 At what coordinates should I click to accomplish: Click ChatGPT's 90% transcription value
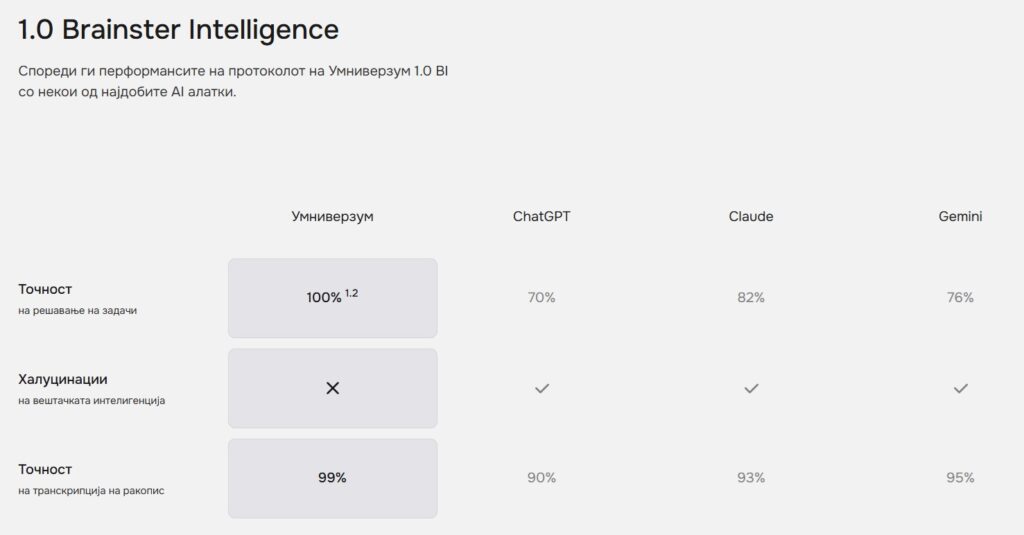[x=542, y=478]
